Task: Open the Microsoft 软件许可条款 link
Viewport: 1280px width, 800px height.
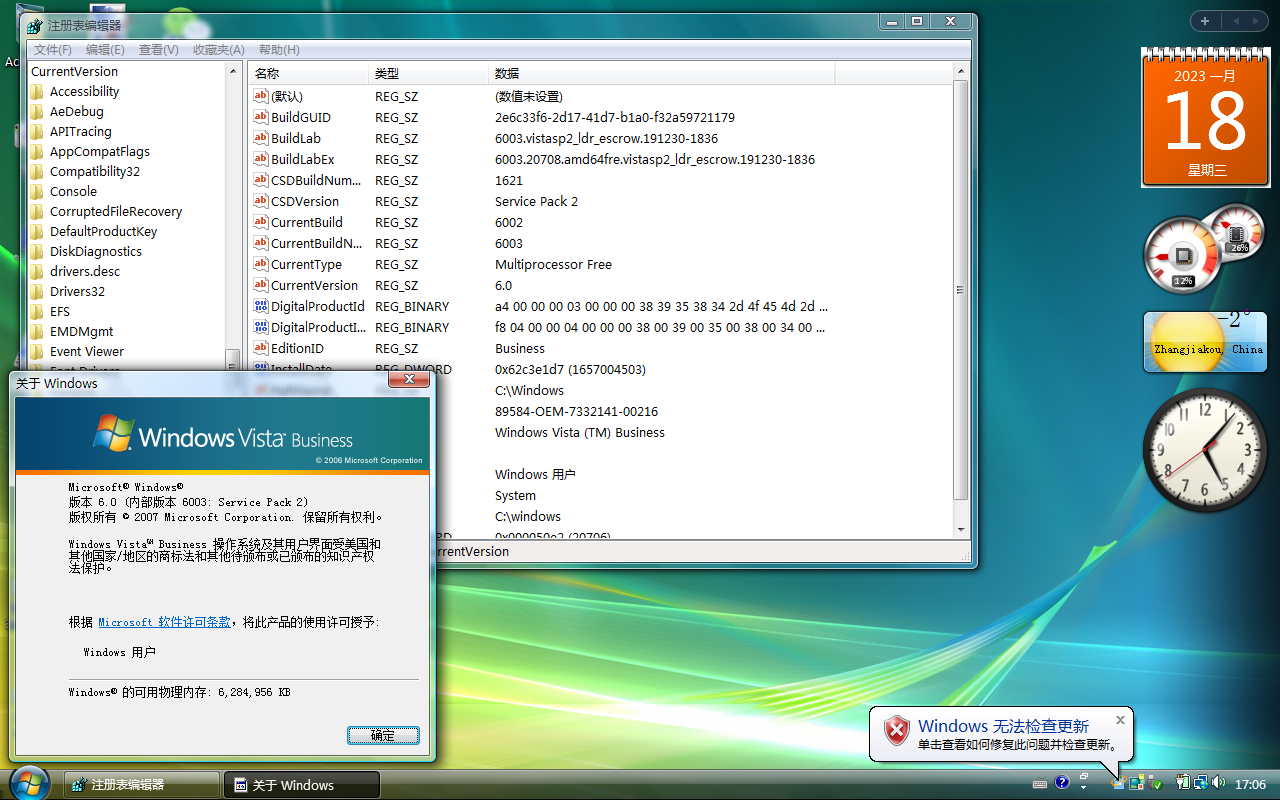Action: [x=164, y=622]
